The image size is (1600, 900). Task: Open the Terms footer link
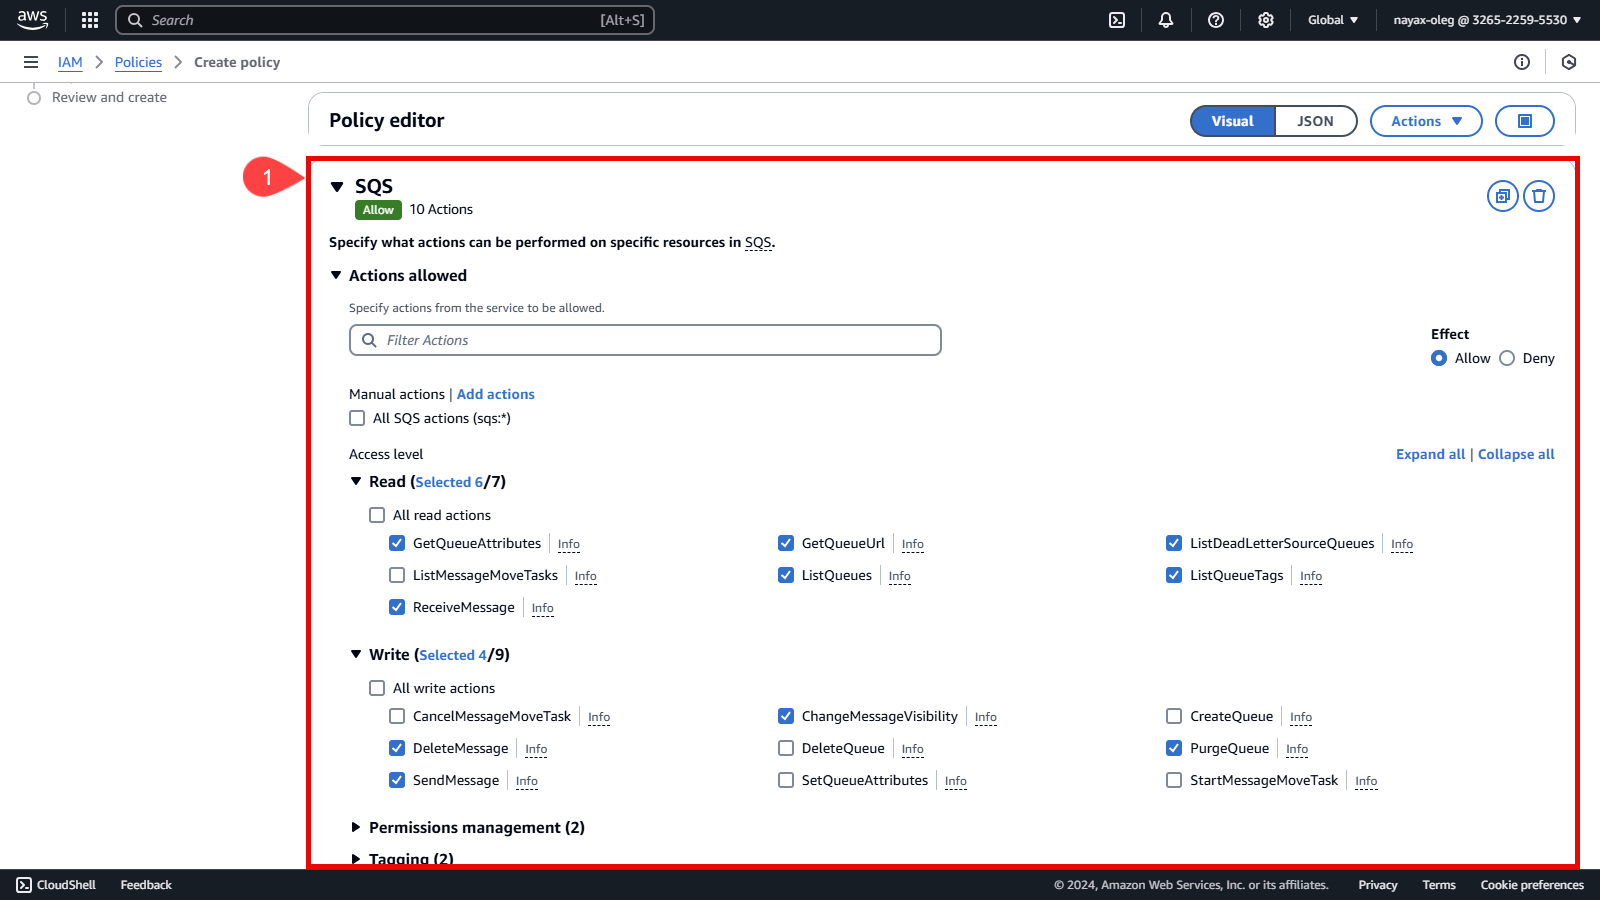click(x=1439, y=885)
